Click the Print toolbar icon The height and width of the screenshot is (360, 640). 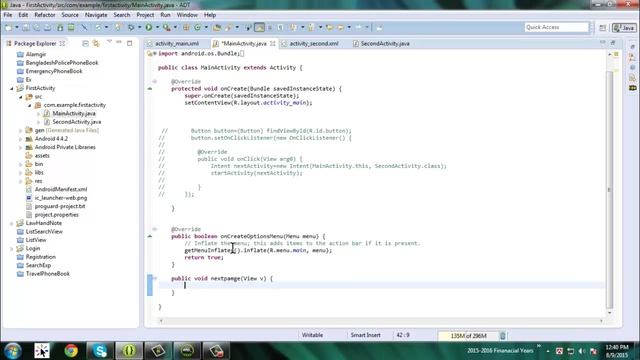tap(47, 27)
